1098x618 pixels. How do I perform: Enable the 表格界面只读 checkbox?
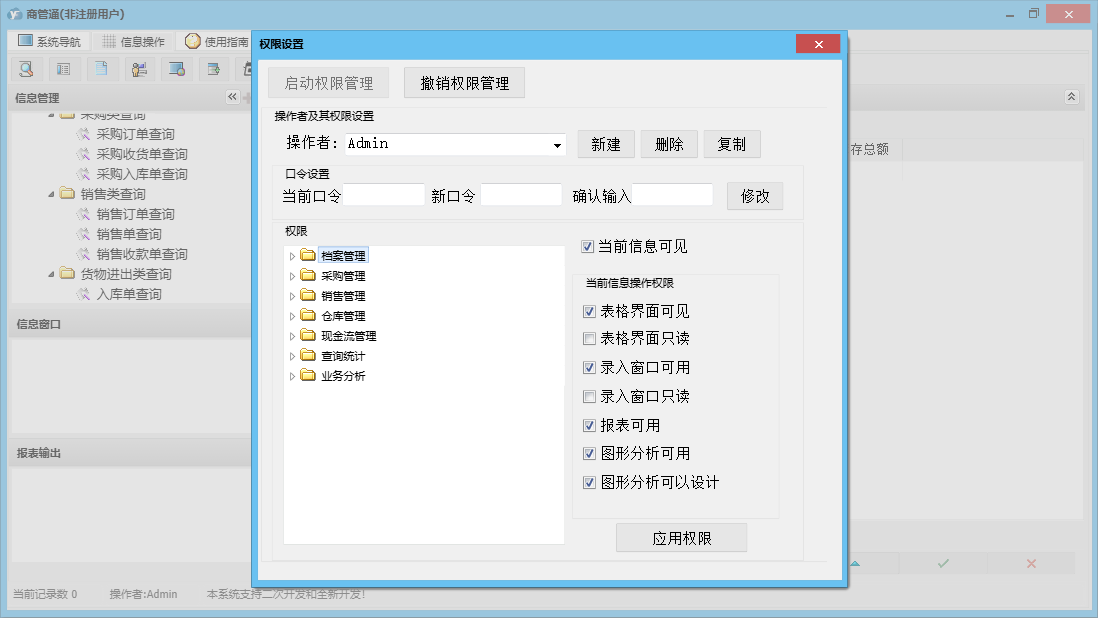point(590,339)
